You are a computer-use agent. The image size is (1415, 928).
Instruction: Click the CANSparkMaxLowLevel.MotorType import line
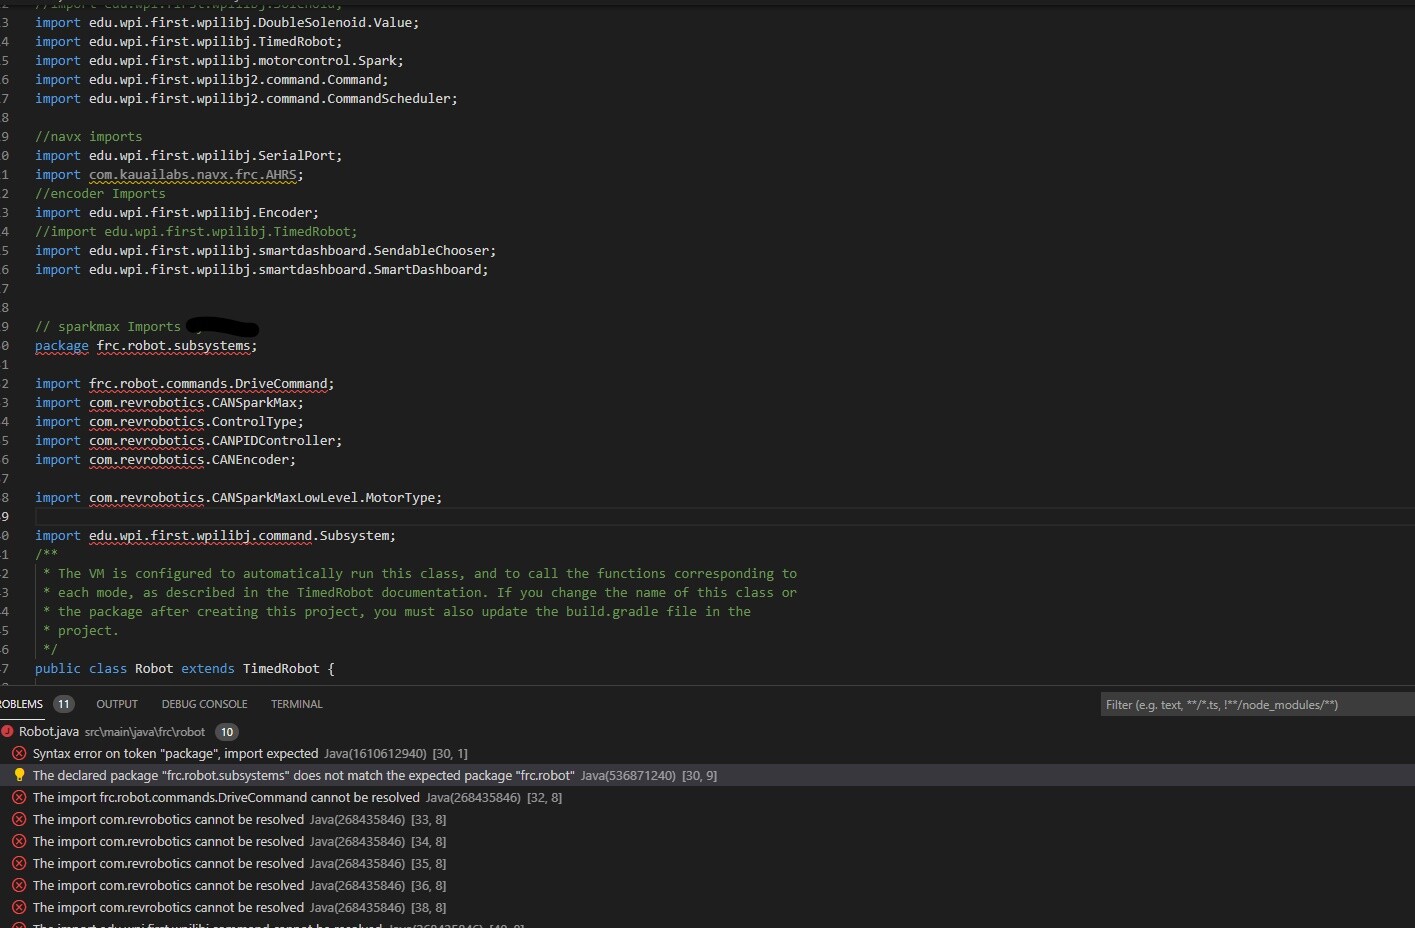tap(238, 497)
